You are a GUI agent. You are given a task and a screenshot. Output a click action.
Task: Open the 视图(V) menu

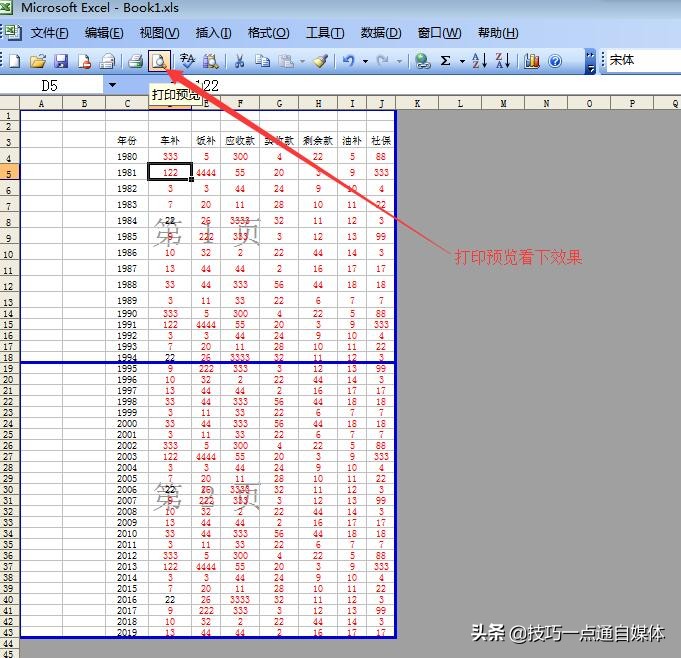pos(159,33)
